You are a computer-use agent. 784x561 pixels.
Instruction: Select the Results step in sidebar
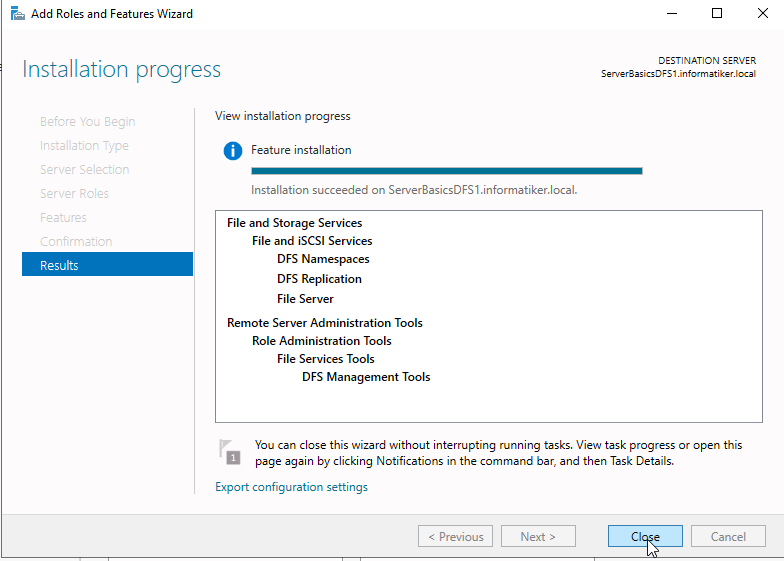point(108,264)
